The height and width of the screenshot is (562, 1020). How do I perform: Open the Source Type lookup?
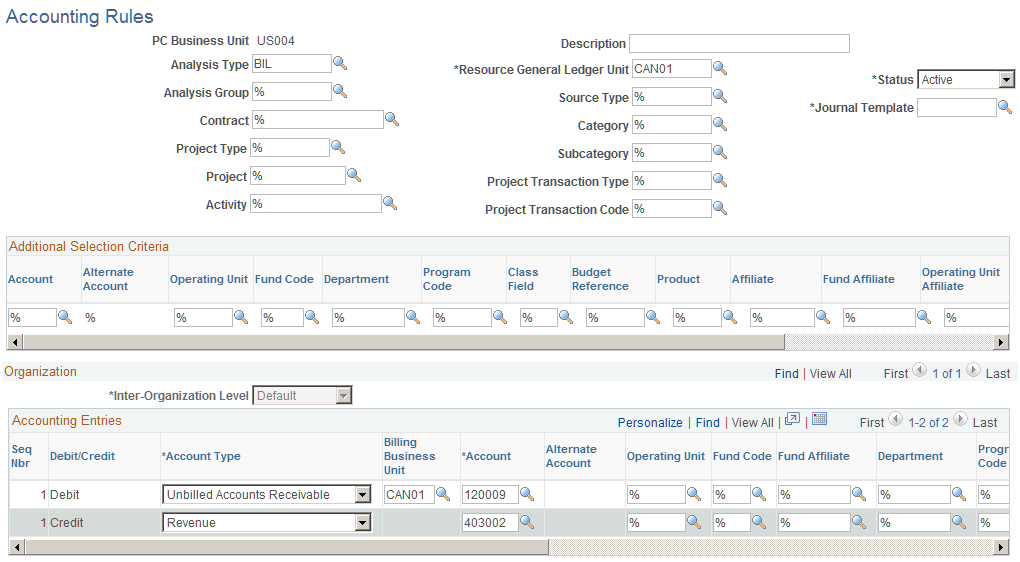719,96
